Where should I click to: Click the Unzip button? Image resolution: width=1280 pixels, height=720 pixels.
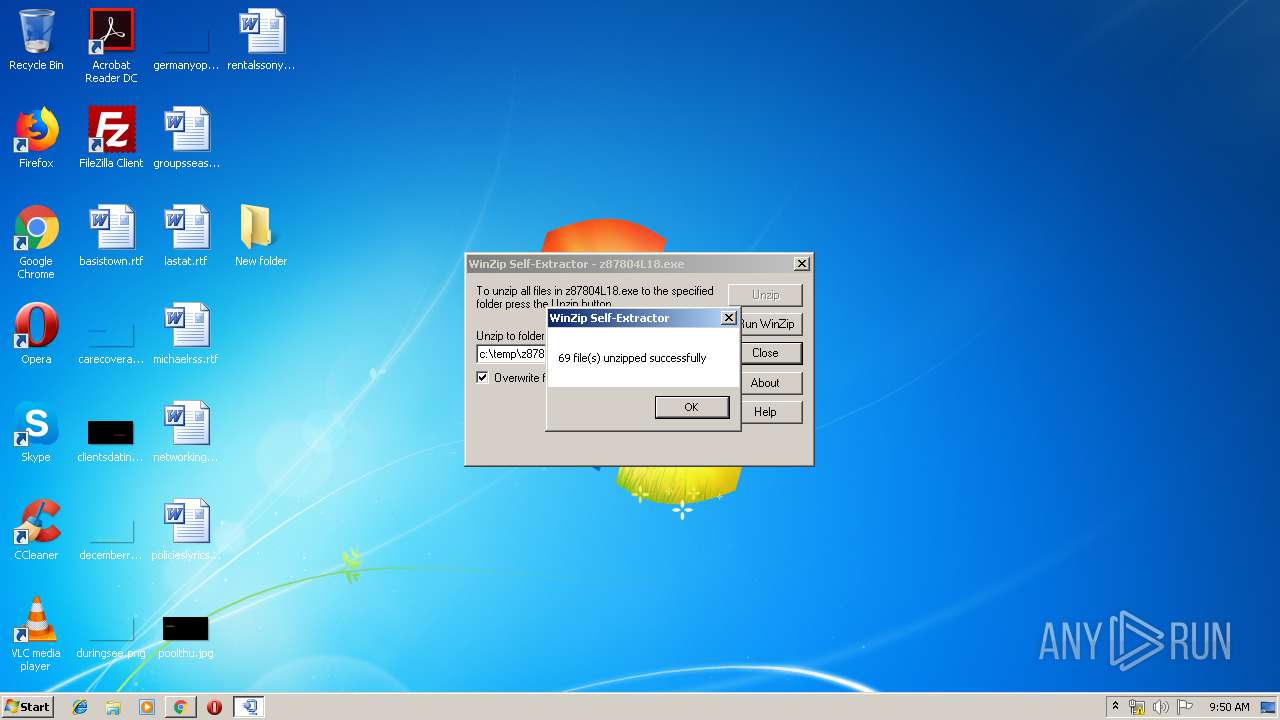point(765,295)
